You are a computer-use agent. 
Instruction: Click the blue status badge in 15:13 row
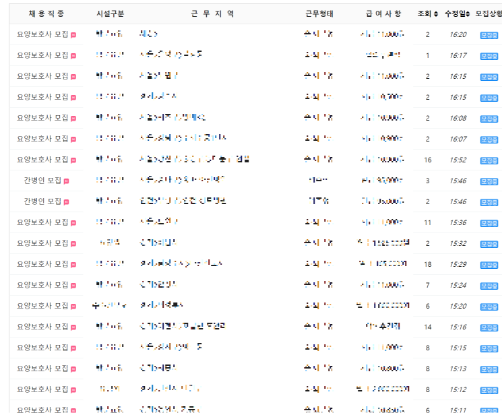(489, 370)
